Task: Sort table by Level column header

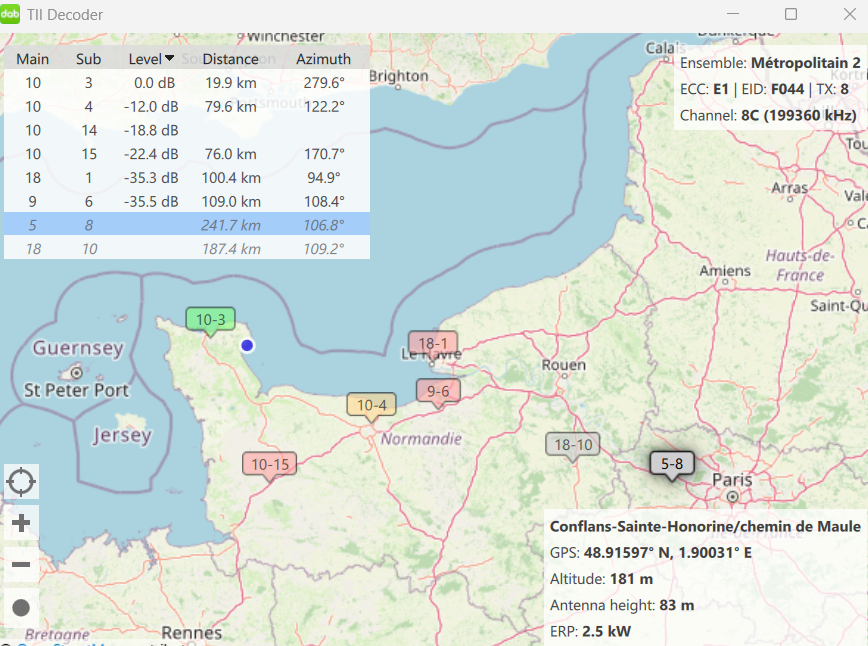Action: [x=145, y=59]
